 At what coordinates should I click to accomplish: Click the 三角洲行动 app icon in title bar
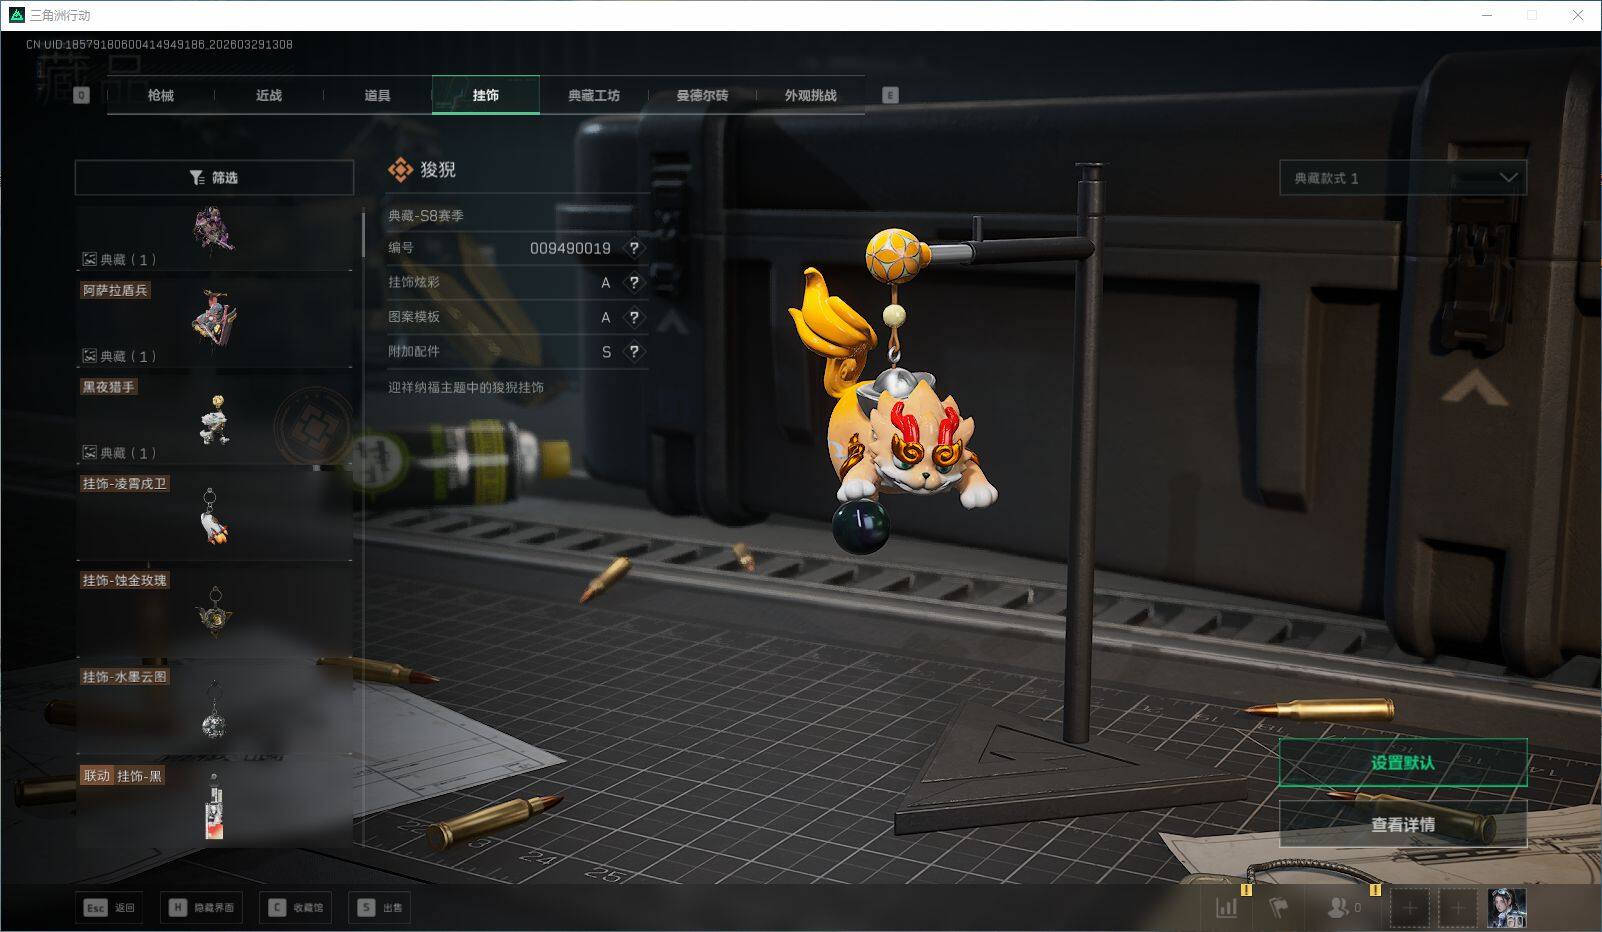click(x=16, y=15)
